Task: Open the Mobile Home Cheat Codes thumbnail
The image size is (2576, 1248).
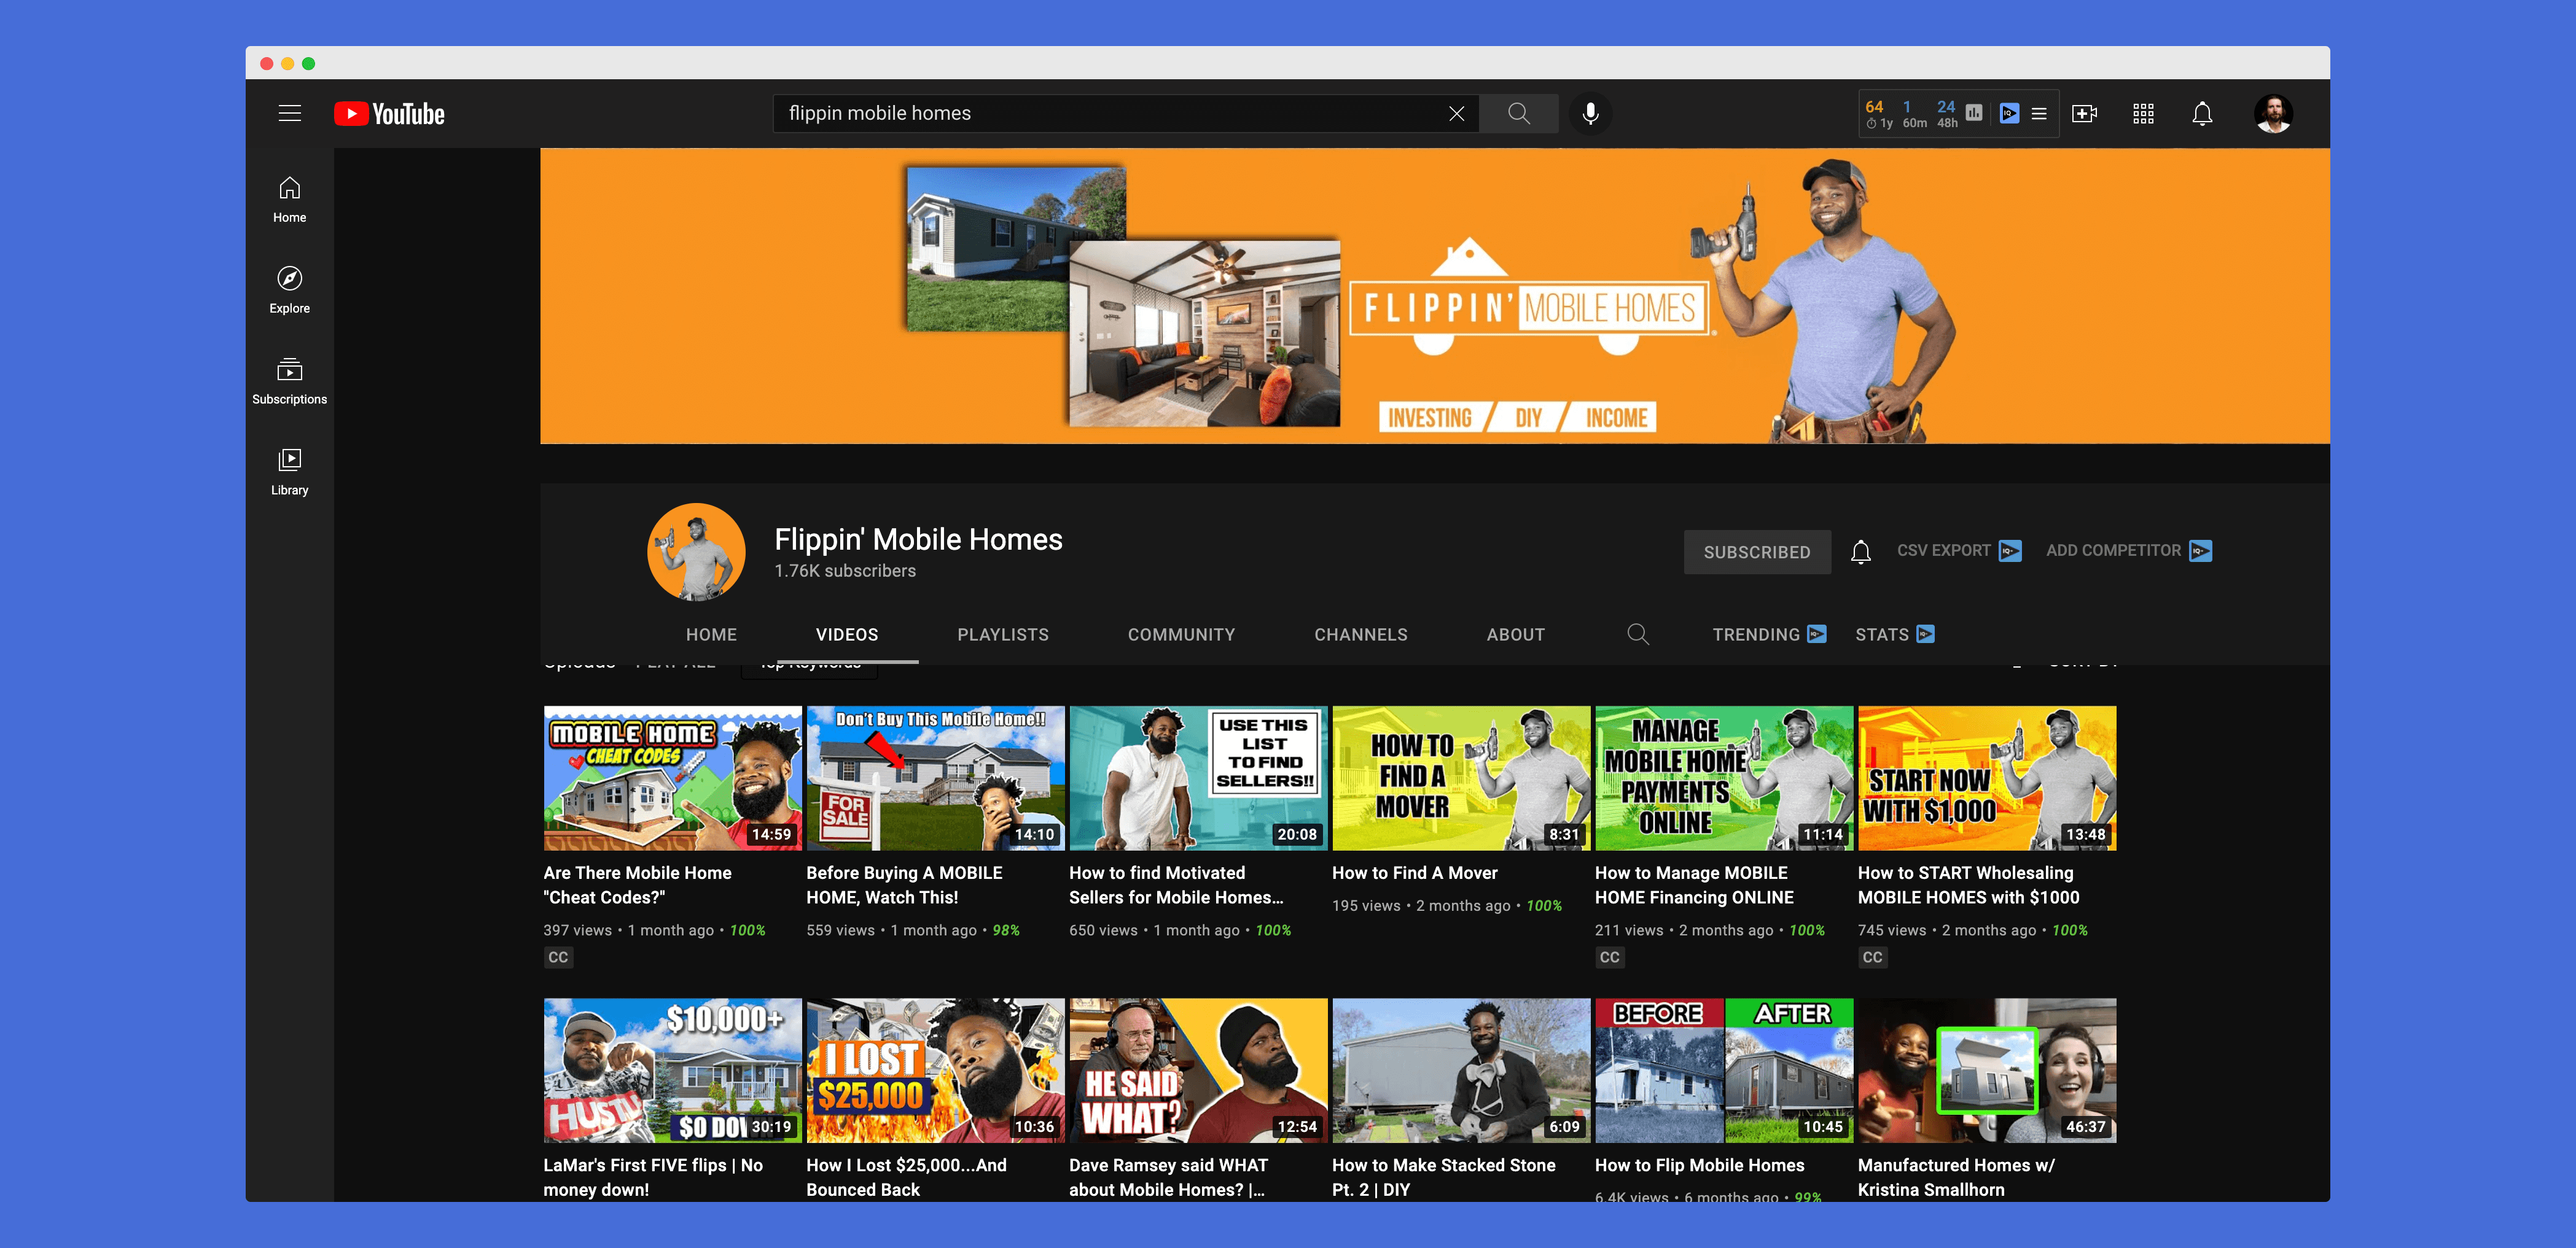Action: pos(672,778)
